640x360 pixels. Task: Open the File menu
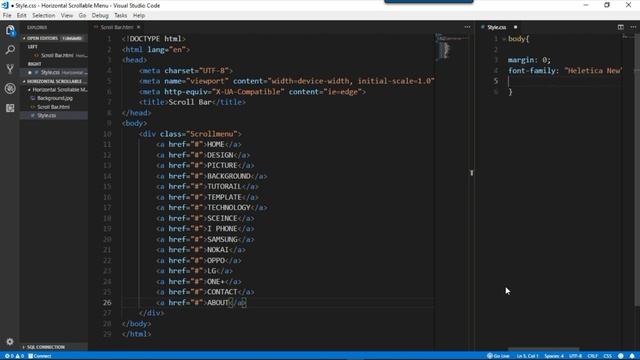(7, 16)
